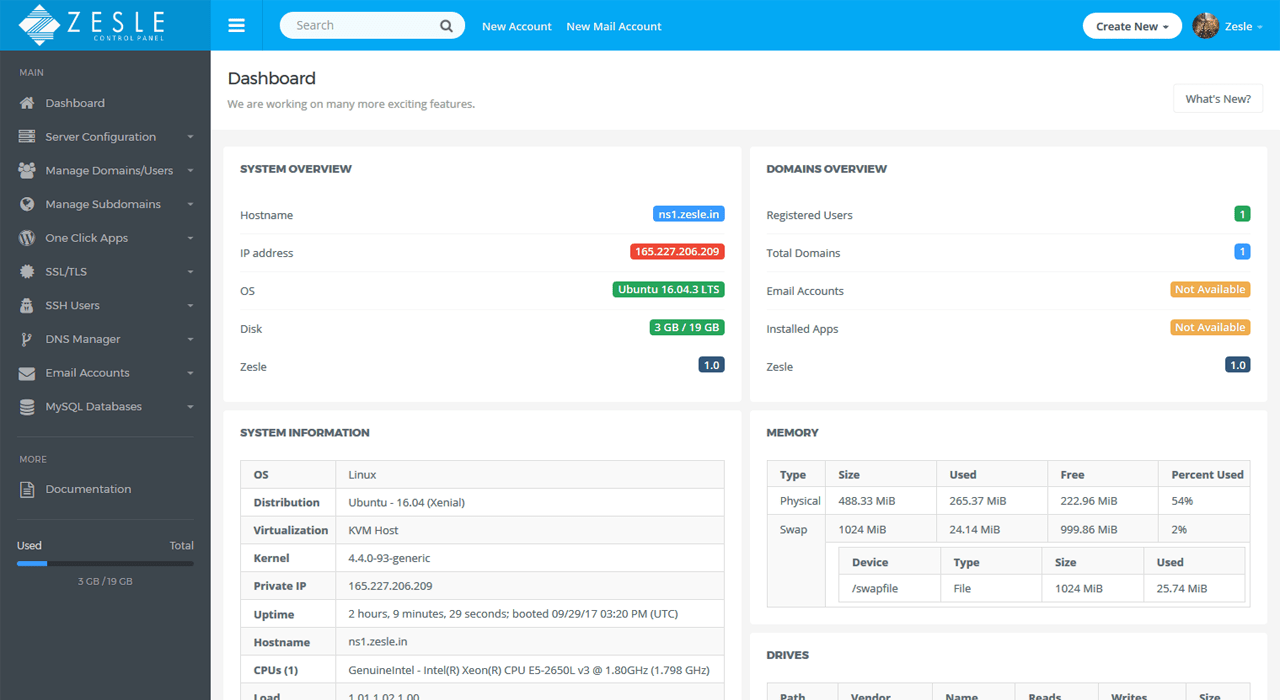
Task: Click the Zesle user avatar
Action: (x=1205, y=26)
